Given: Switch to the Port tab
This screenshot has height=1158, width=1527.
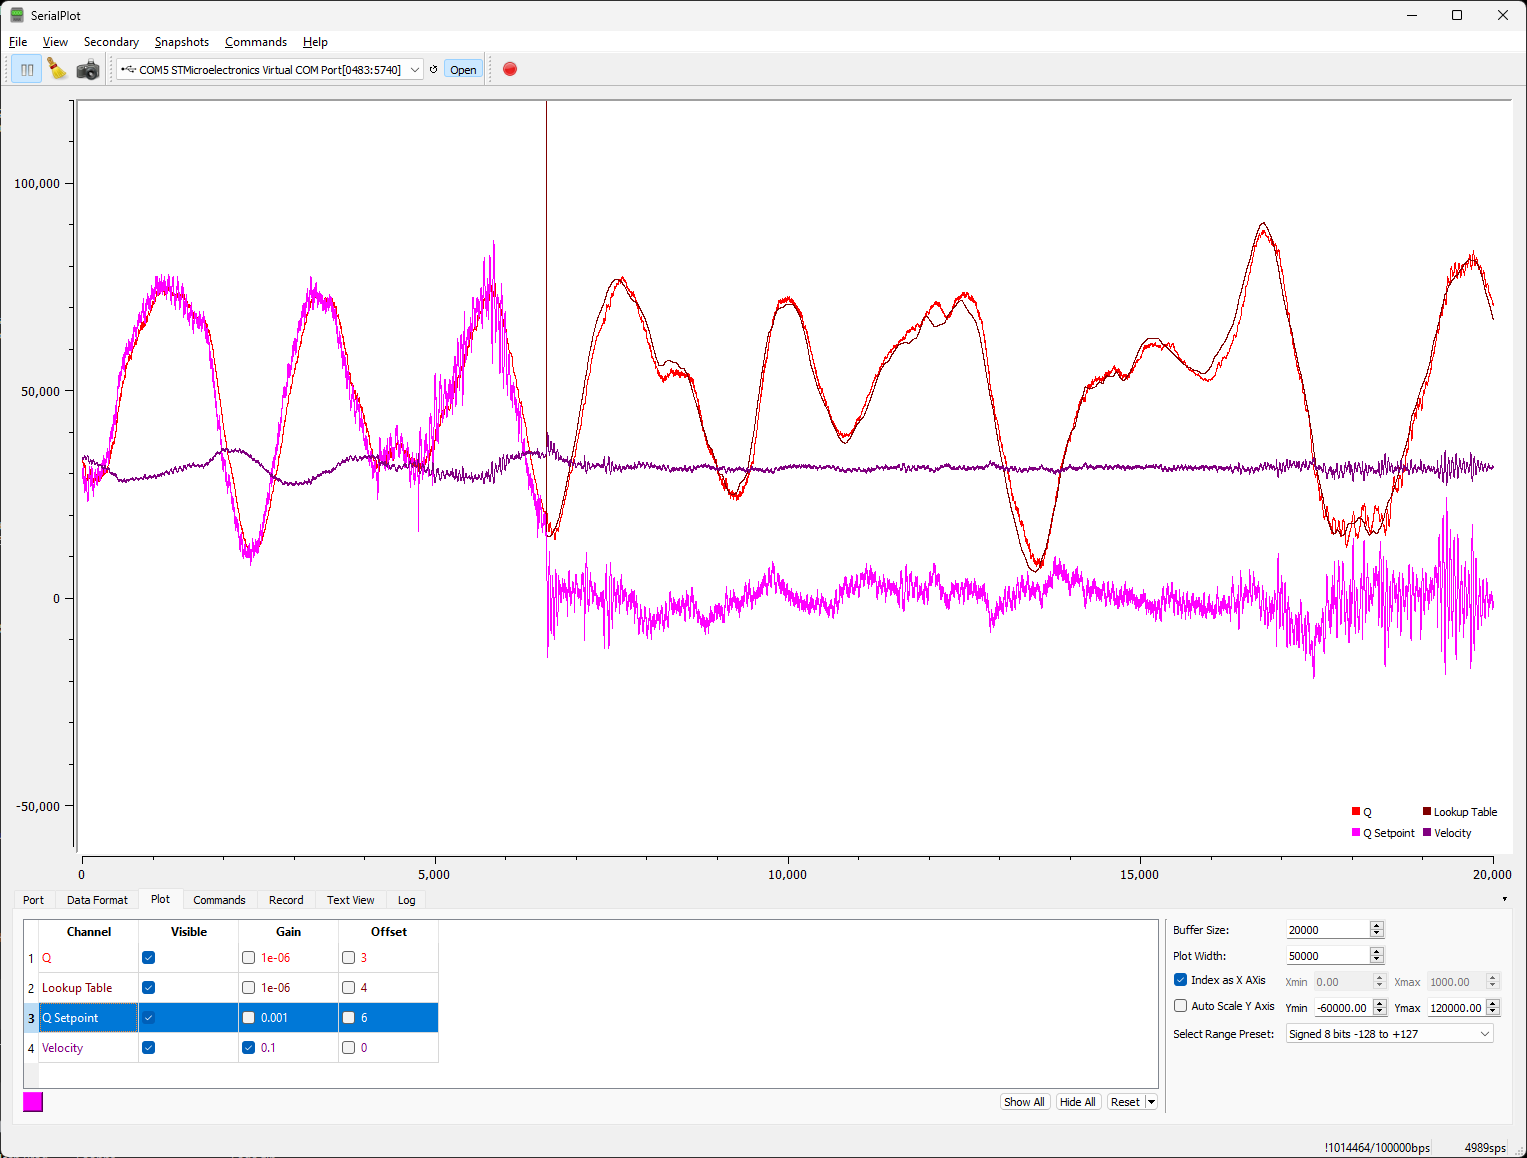Looking at the screenshot, I should pyautogui.click(x=34, y=899).
